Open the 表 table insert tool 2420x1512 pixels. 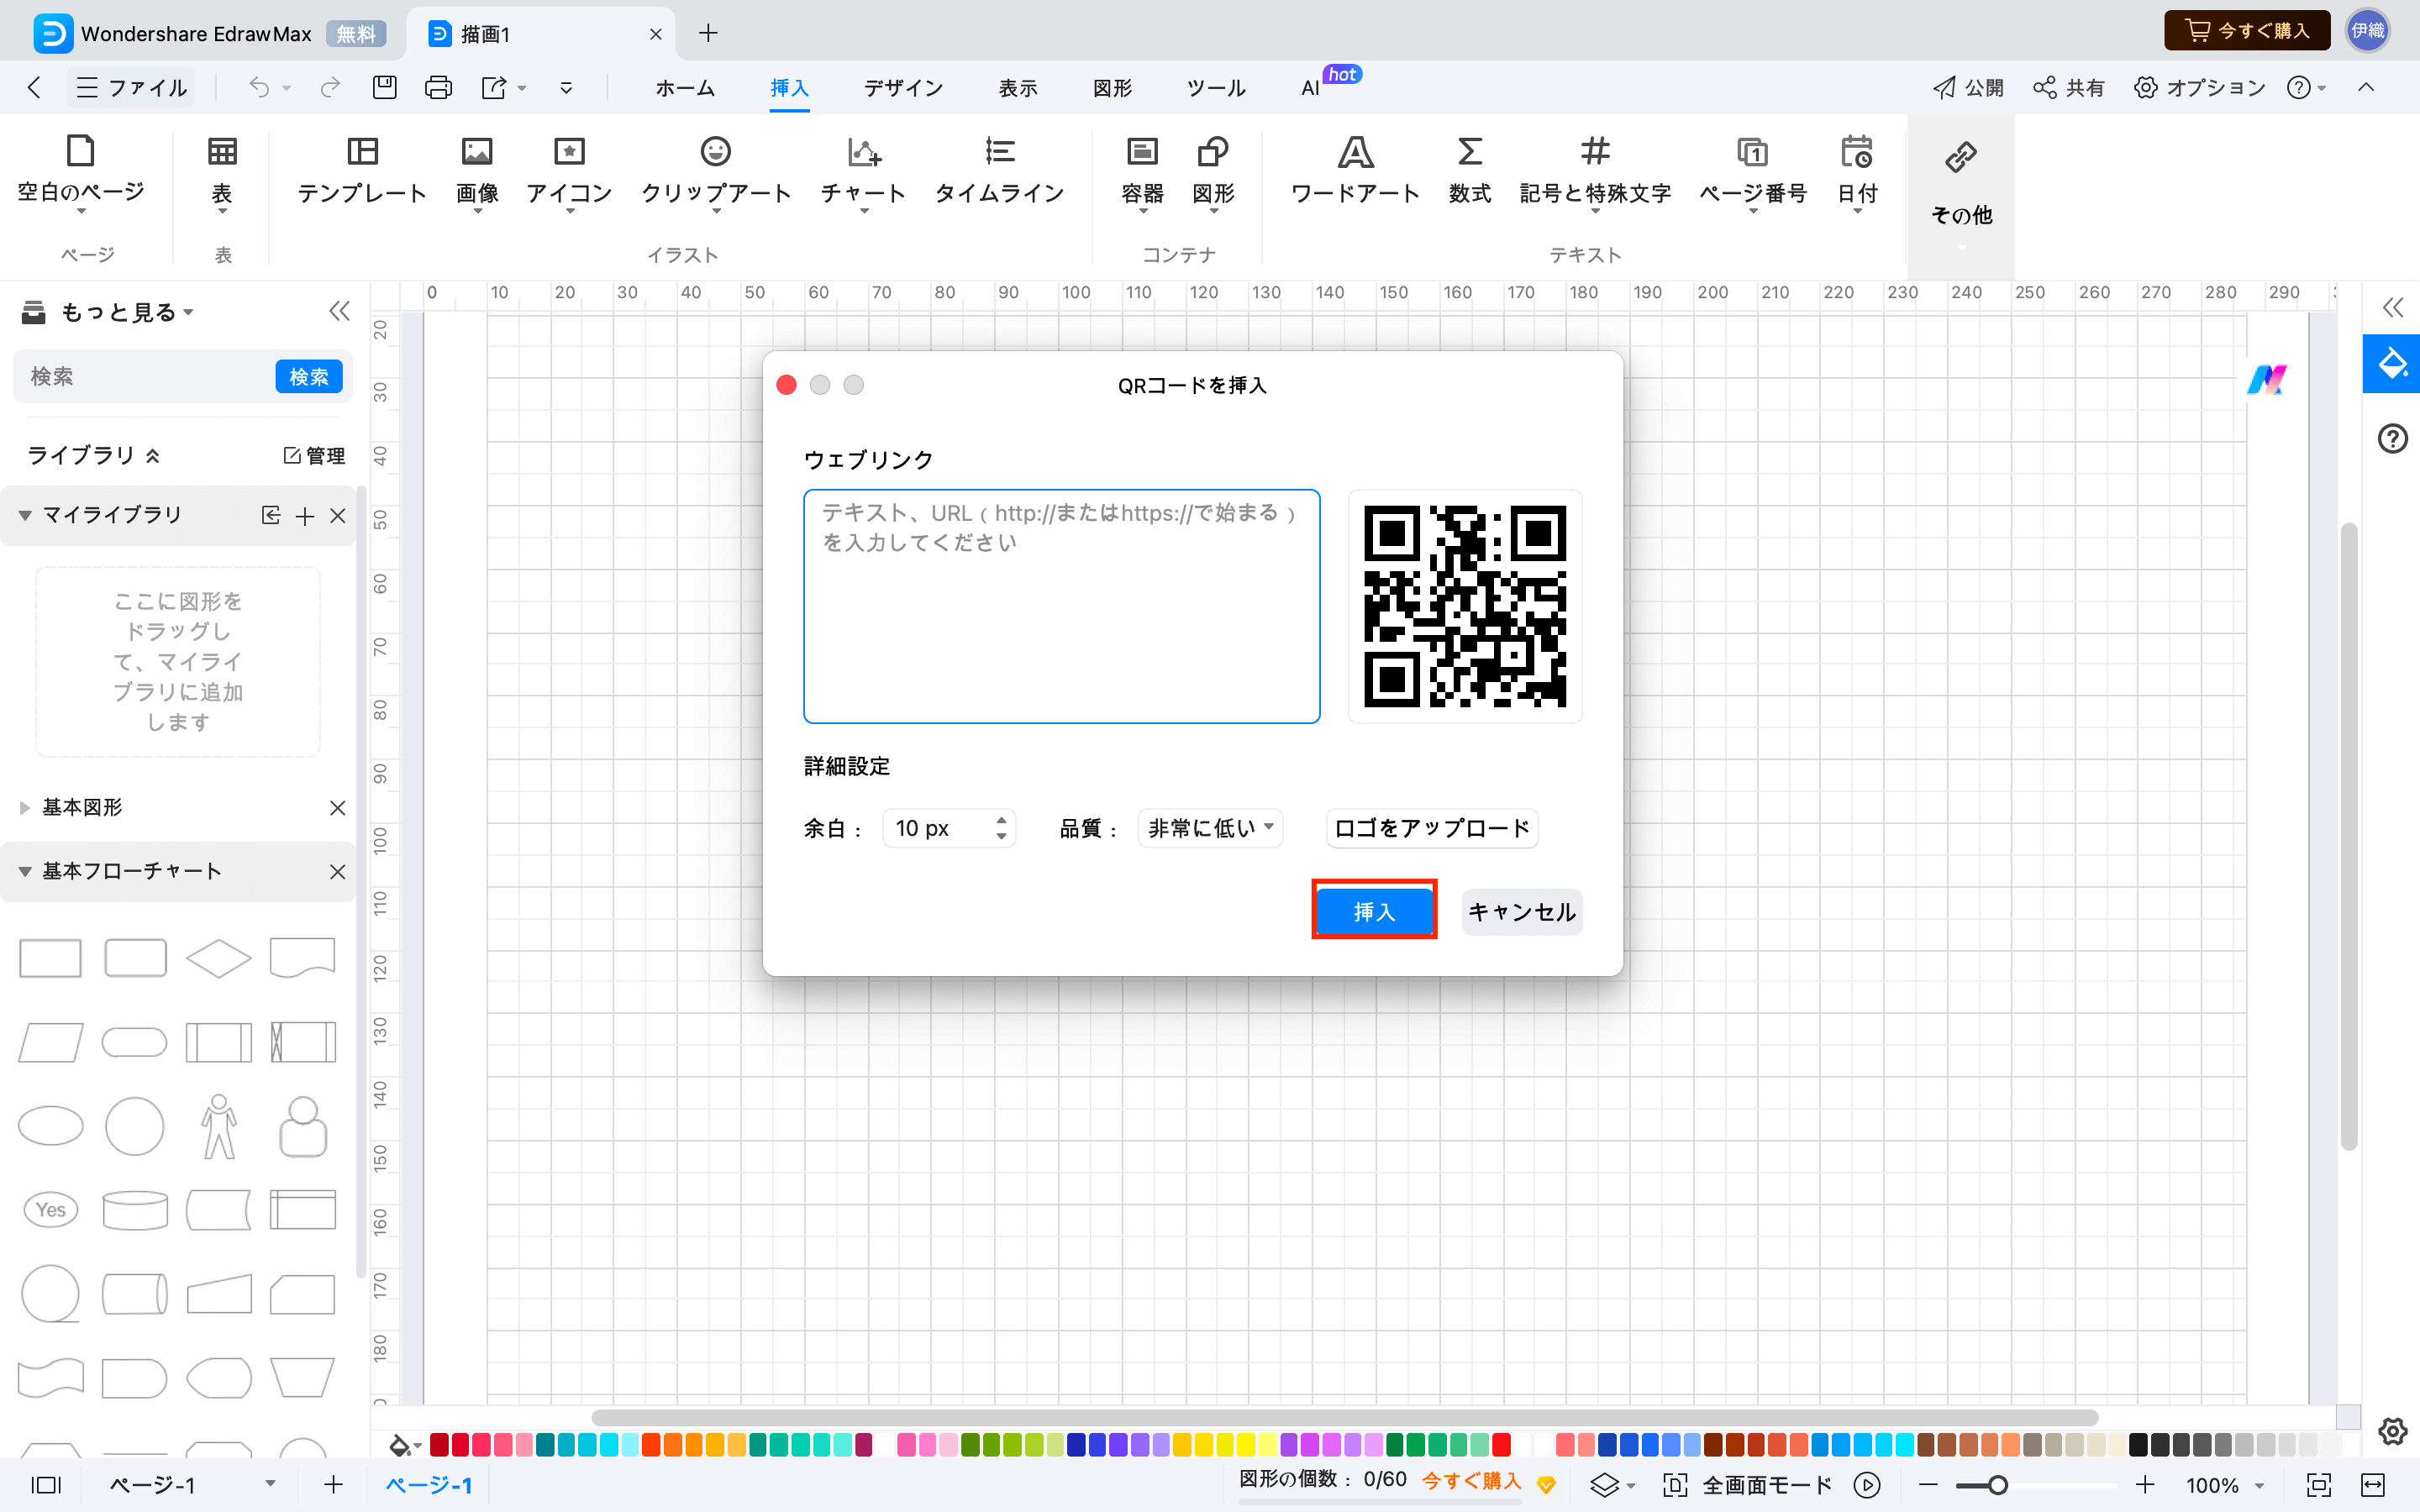(222, 172)
